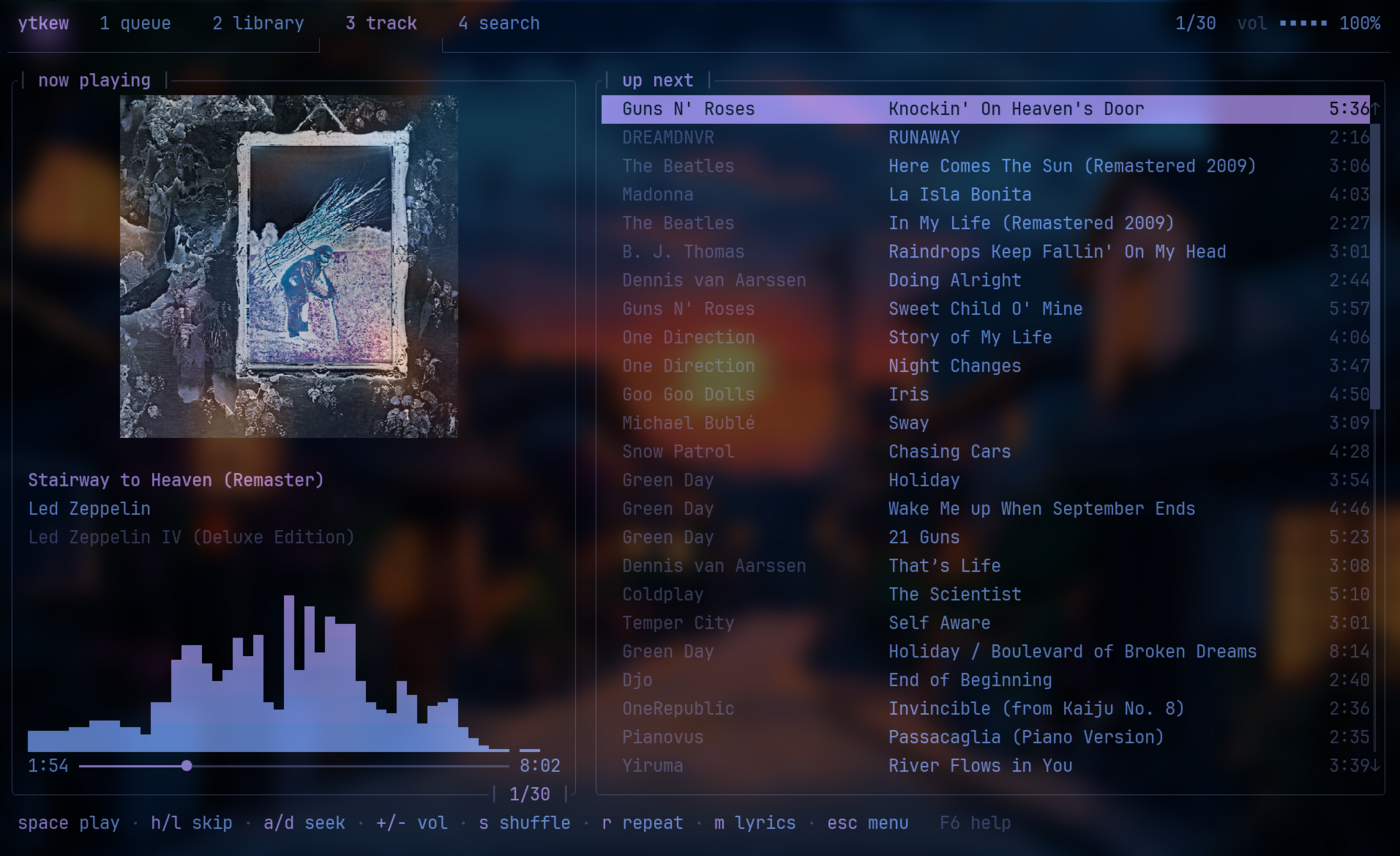Select the 3 track tab

[381, 23]
